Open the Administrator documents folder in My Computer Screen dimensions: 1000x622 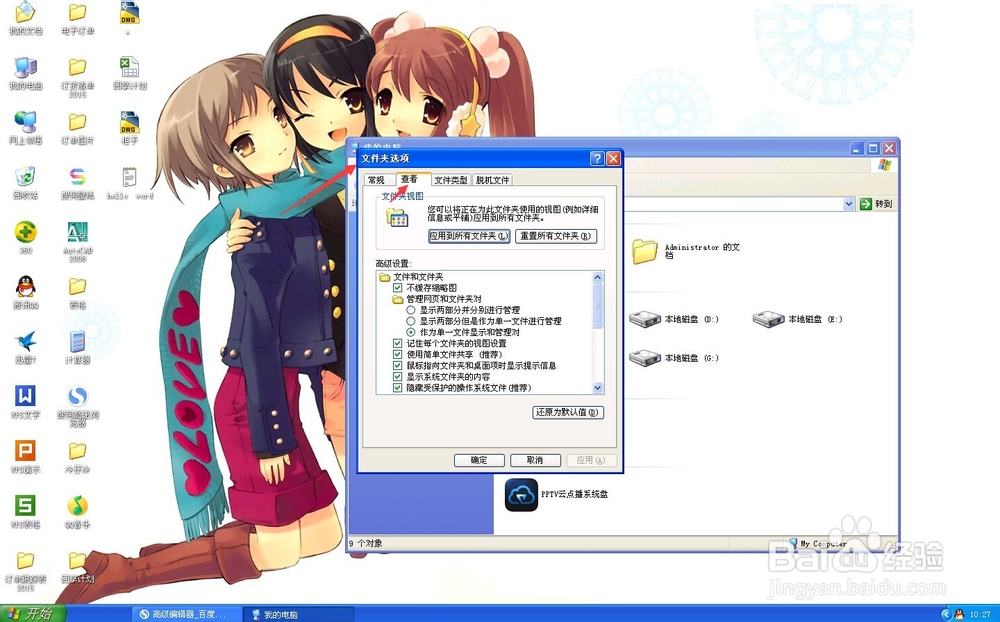pos(686,251)
